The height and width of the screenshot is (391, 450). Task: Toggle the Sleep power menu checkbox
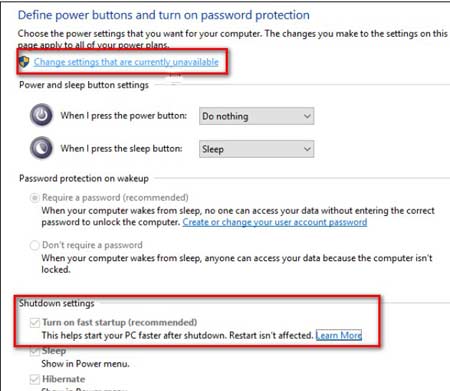[35, 351]
